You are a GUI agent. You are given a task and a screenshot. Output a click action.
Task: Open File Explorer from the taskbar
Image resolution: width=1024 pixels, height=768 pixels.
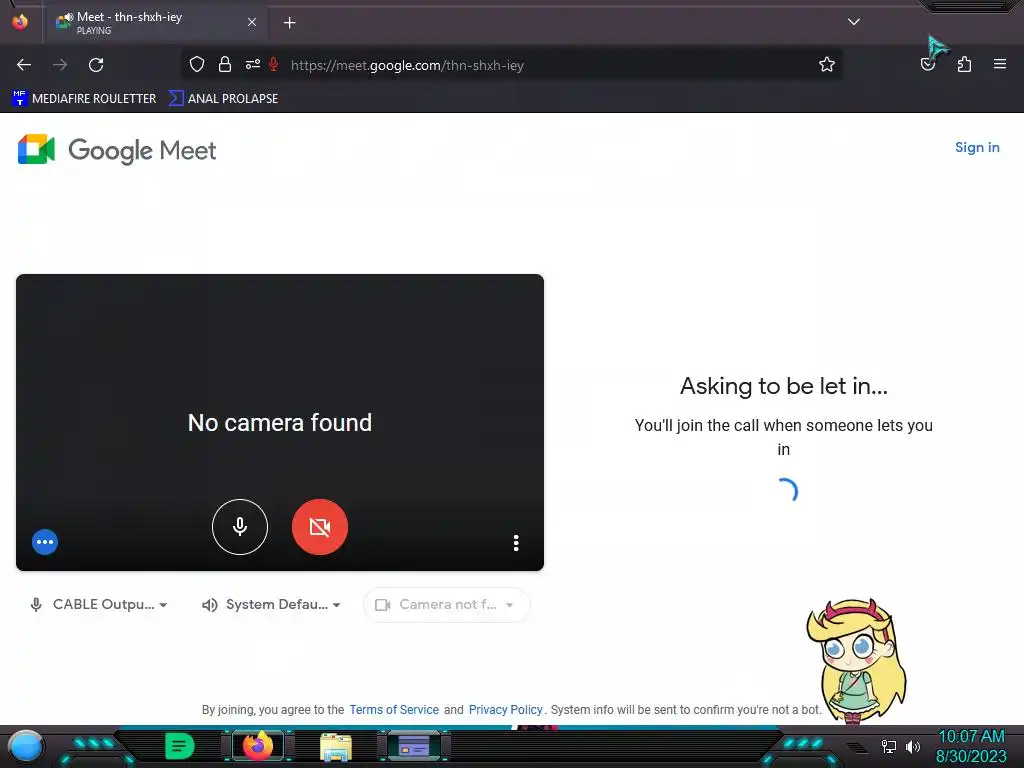pos(336,746)
